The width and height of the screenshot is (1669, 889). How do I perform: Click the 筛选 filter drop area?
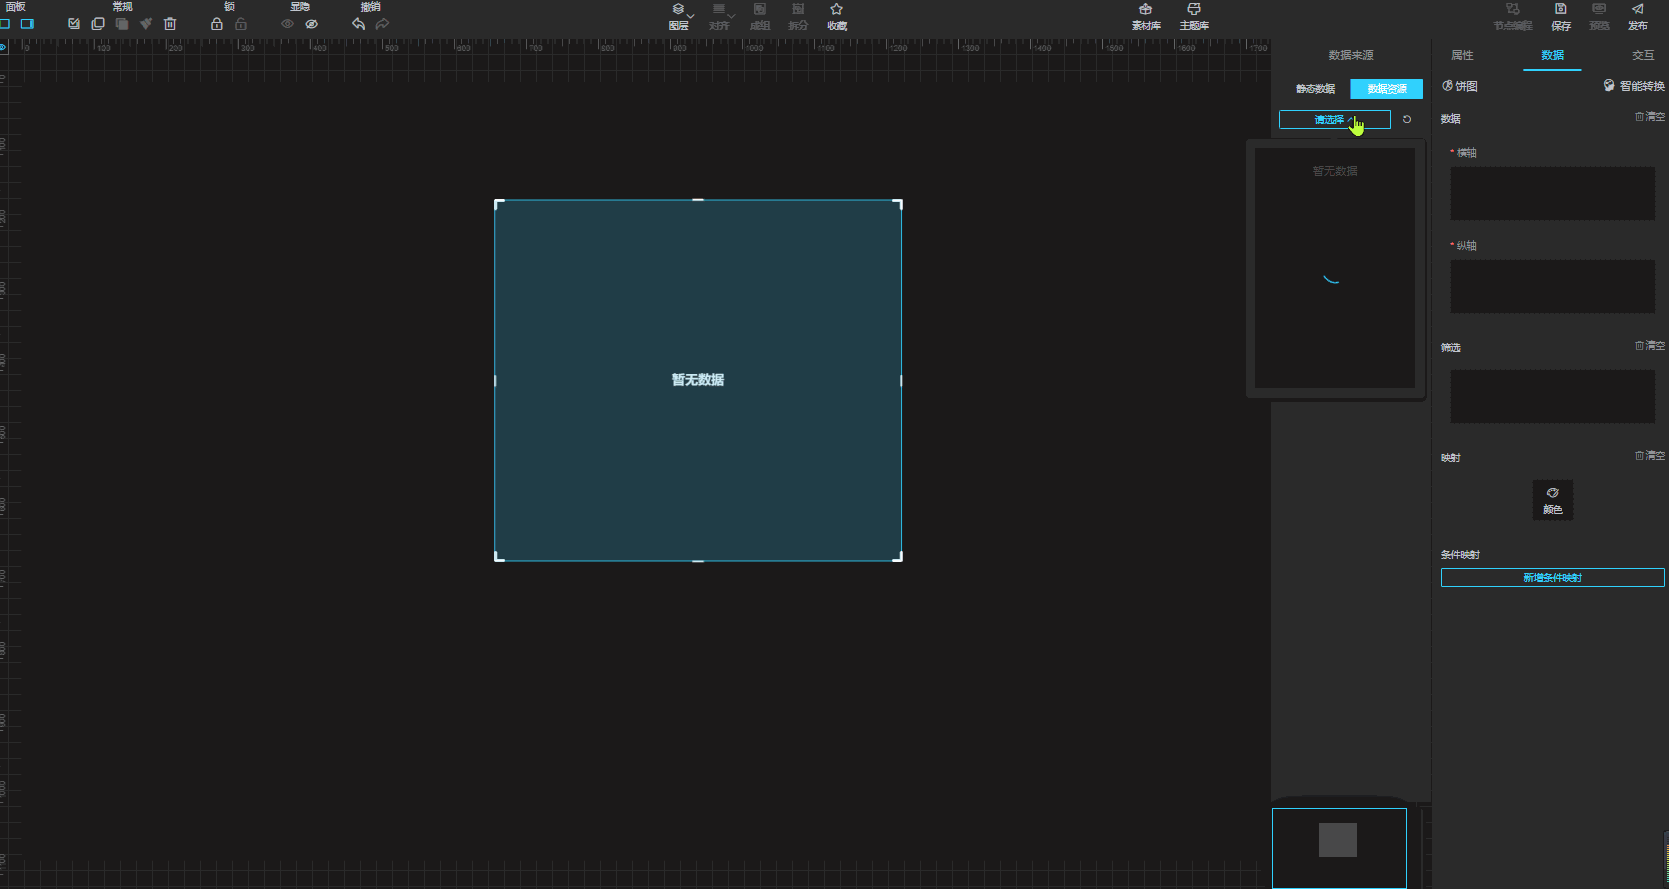click(x=1552, y=396)
